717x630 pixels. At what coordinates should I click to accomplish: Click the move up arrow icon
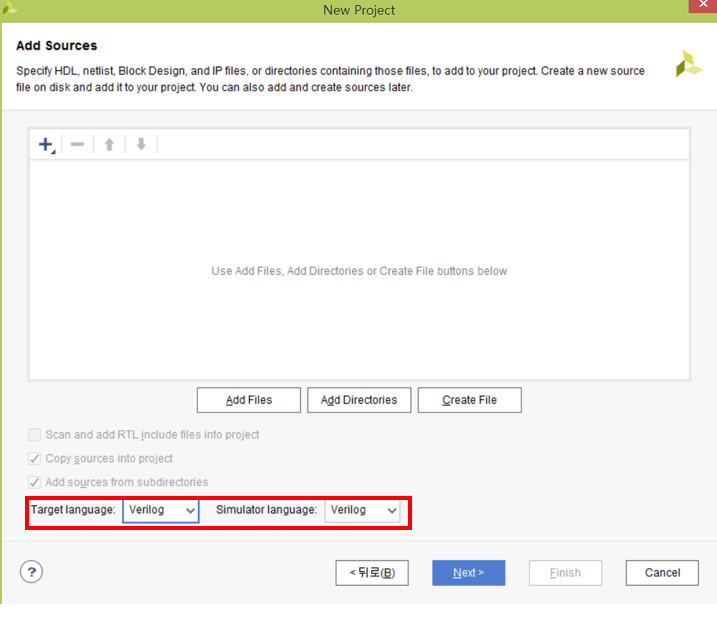(109, 144)
